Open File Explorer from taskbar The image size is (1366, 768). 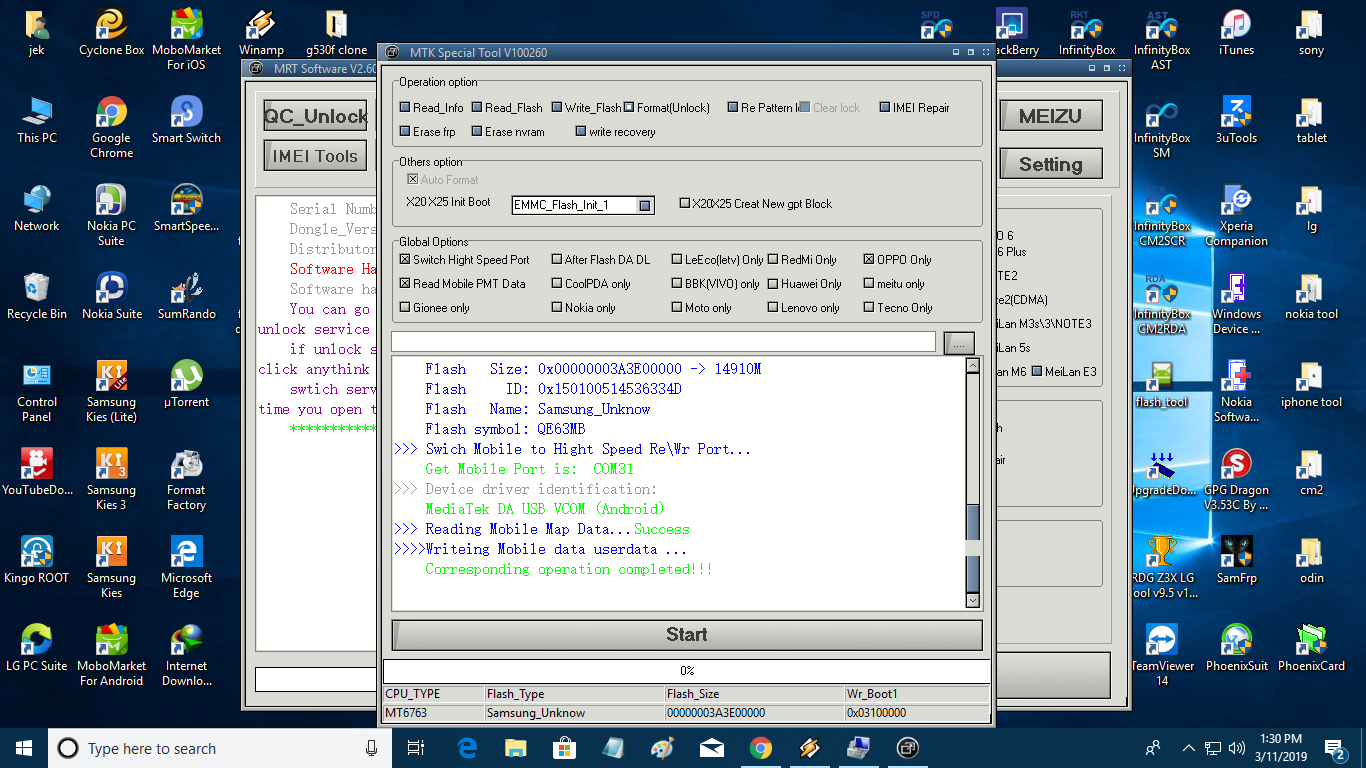click(x=516, y=748)
